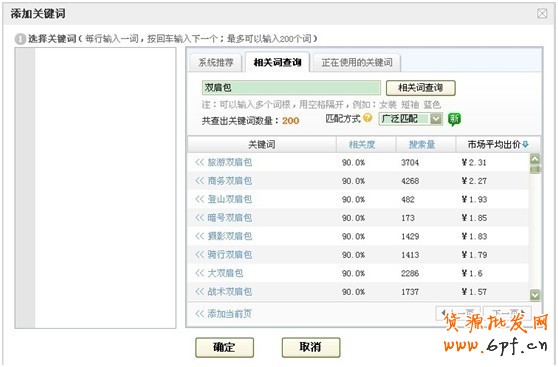Viewport: 558px width, 367px height.
Task: Click the 添加当前页 link
Action: (223, 314)
